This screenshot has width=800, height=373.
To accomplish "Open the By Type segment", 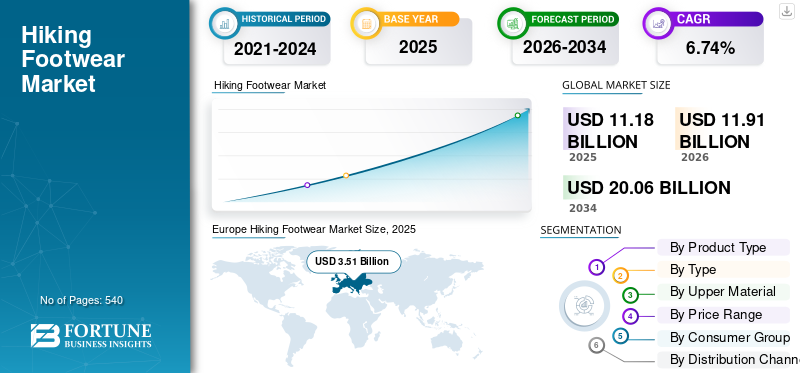I will click(x=723, y=269).
